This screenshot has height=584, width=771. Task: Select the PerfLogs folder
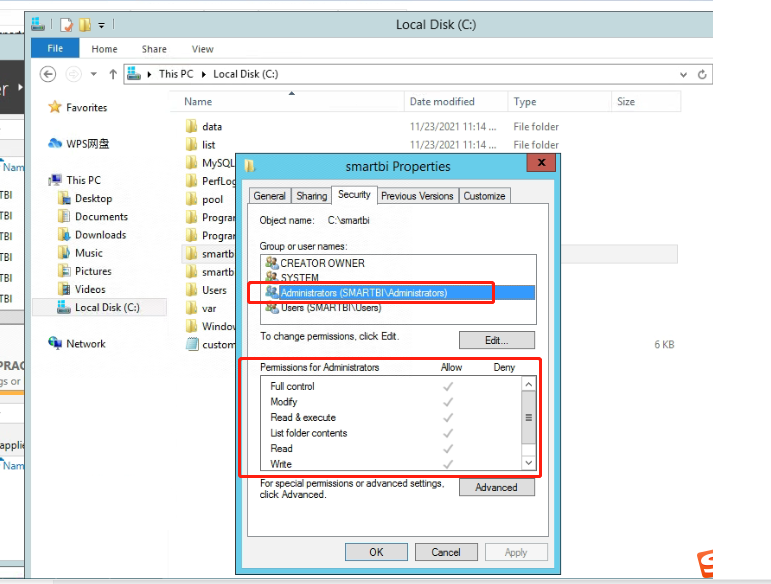[x=210, y=181]
